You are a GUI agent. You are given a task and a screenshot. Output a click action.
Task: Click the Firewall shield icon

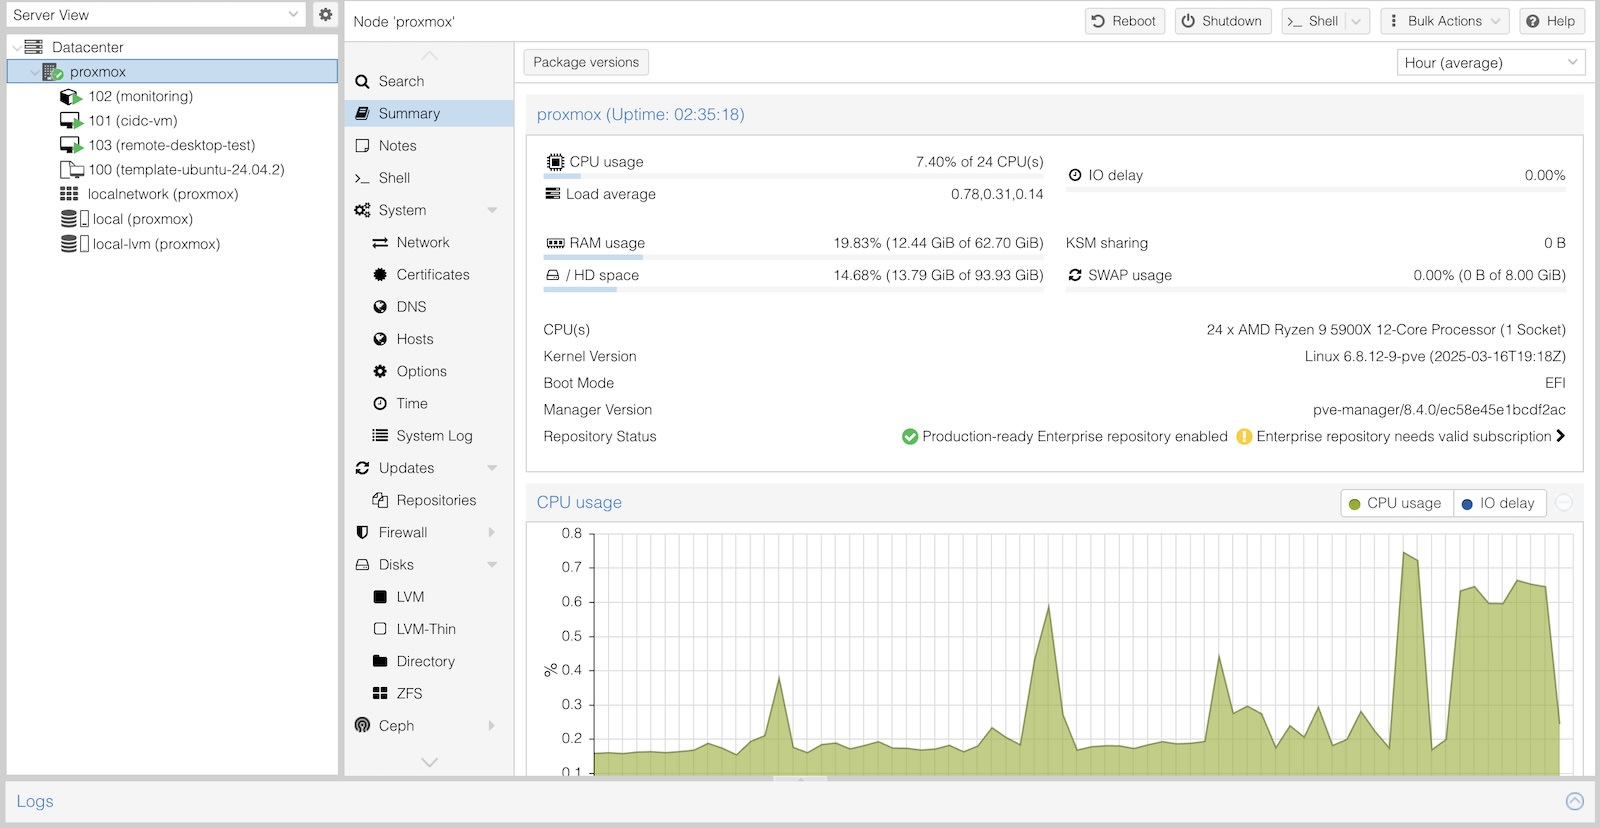click(x=362, y=533)
